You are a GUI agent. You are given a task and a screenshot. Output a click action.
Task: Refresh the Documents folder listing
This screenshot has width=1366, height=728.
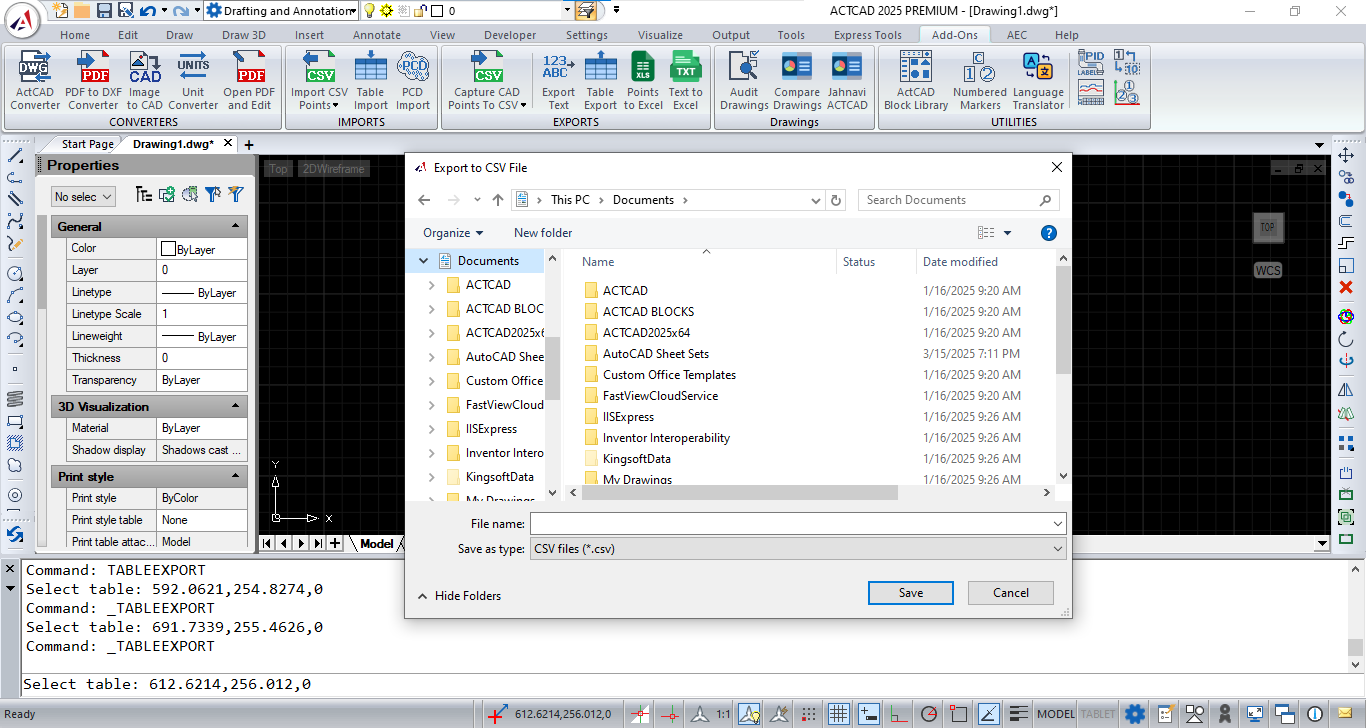(837, 200)
